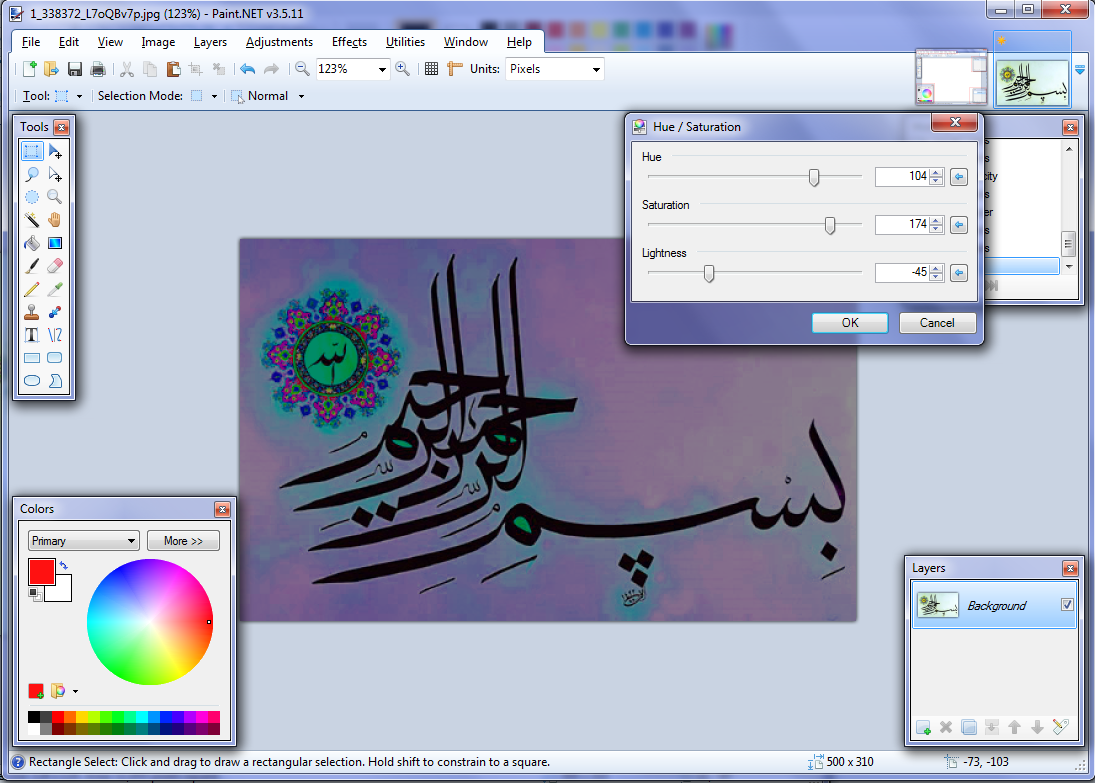The width and height of the screenshot is (1095, 783).
Task: Open the Image menu
Action: (158, 42)
